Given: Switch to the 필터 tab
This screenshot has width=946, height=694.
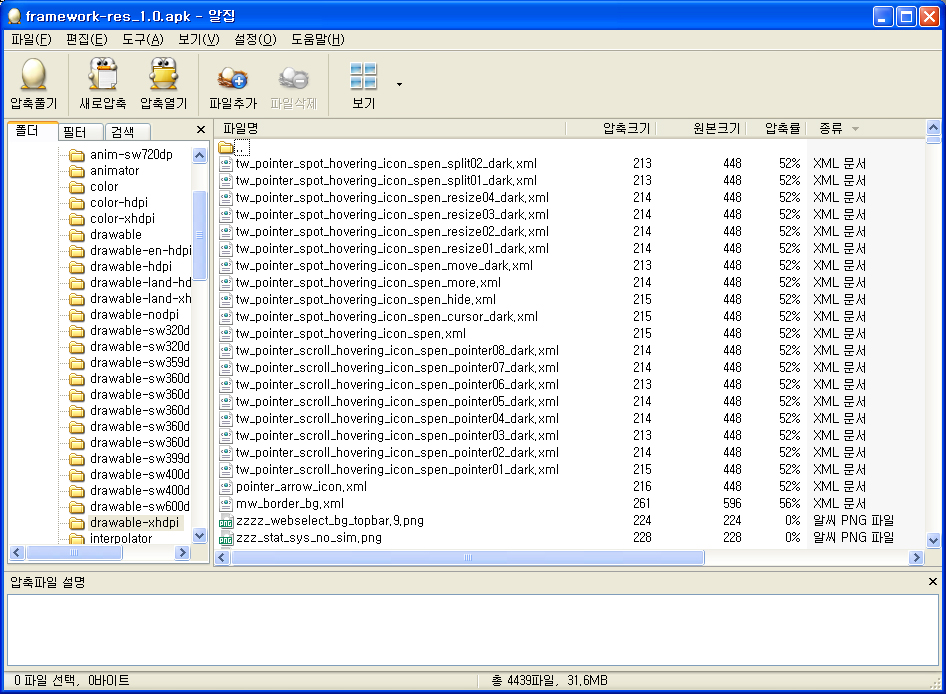Looking at the screenshot, I should click(75, 132).
